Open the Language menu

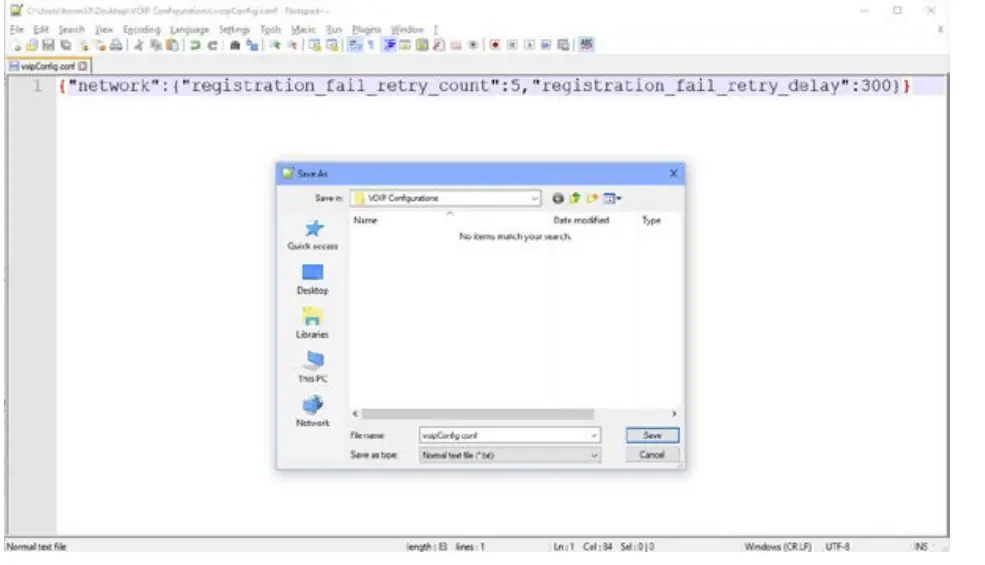(189, 30)
